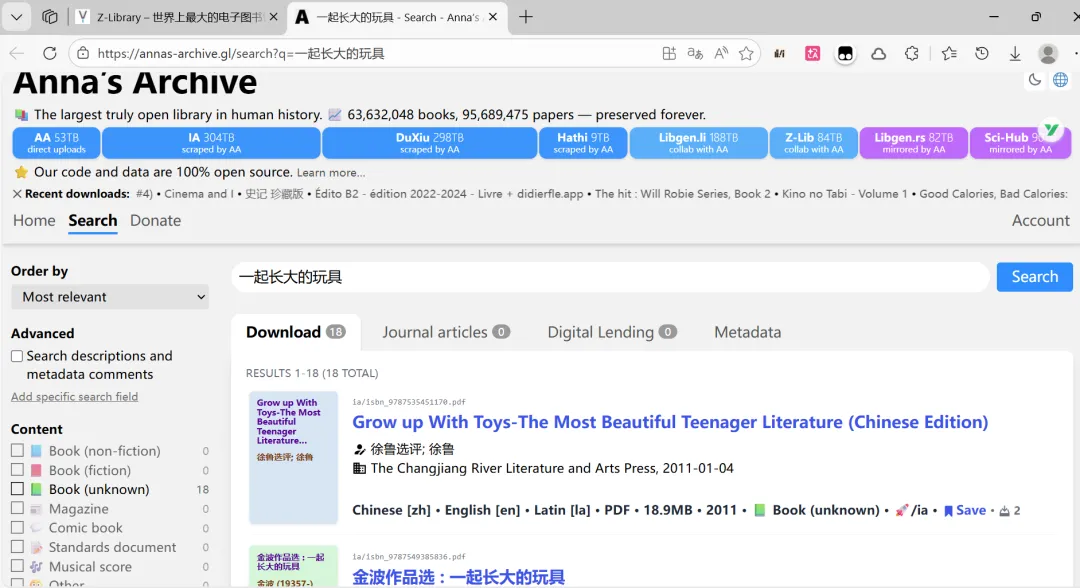Image resolution: width=1080 pixels, height=588 pixels.
Task: Click the IA 304TB badge
Action: coord(211,143)
